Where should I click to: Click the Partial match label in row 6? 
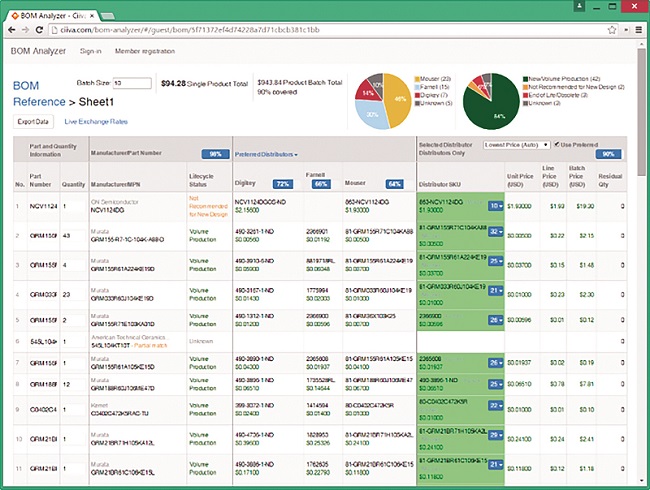pos(151,345)
